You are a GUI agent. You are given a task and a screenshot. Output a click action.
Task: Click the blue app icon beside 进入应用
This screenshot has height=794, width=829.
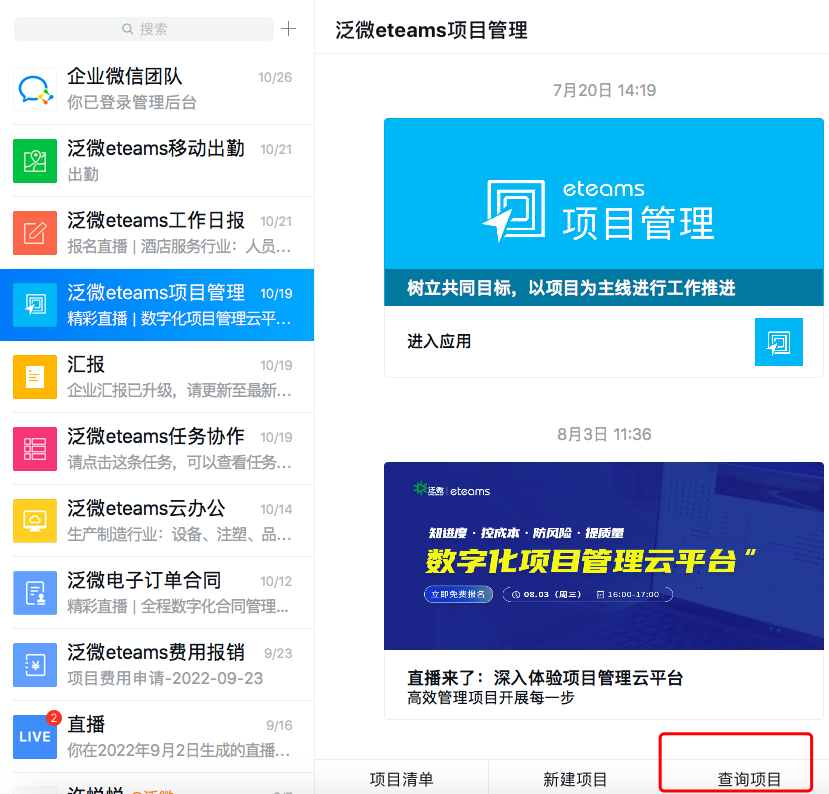(778, 342)
